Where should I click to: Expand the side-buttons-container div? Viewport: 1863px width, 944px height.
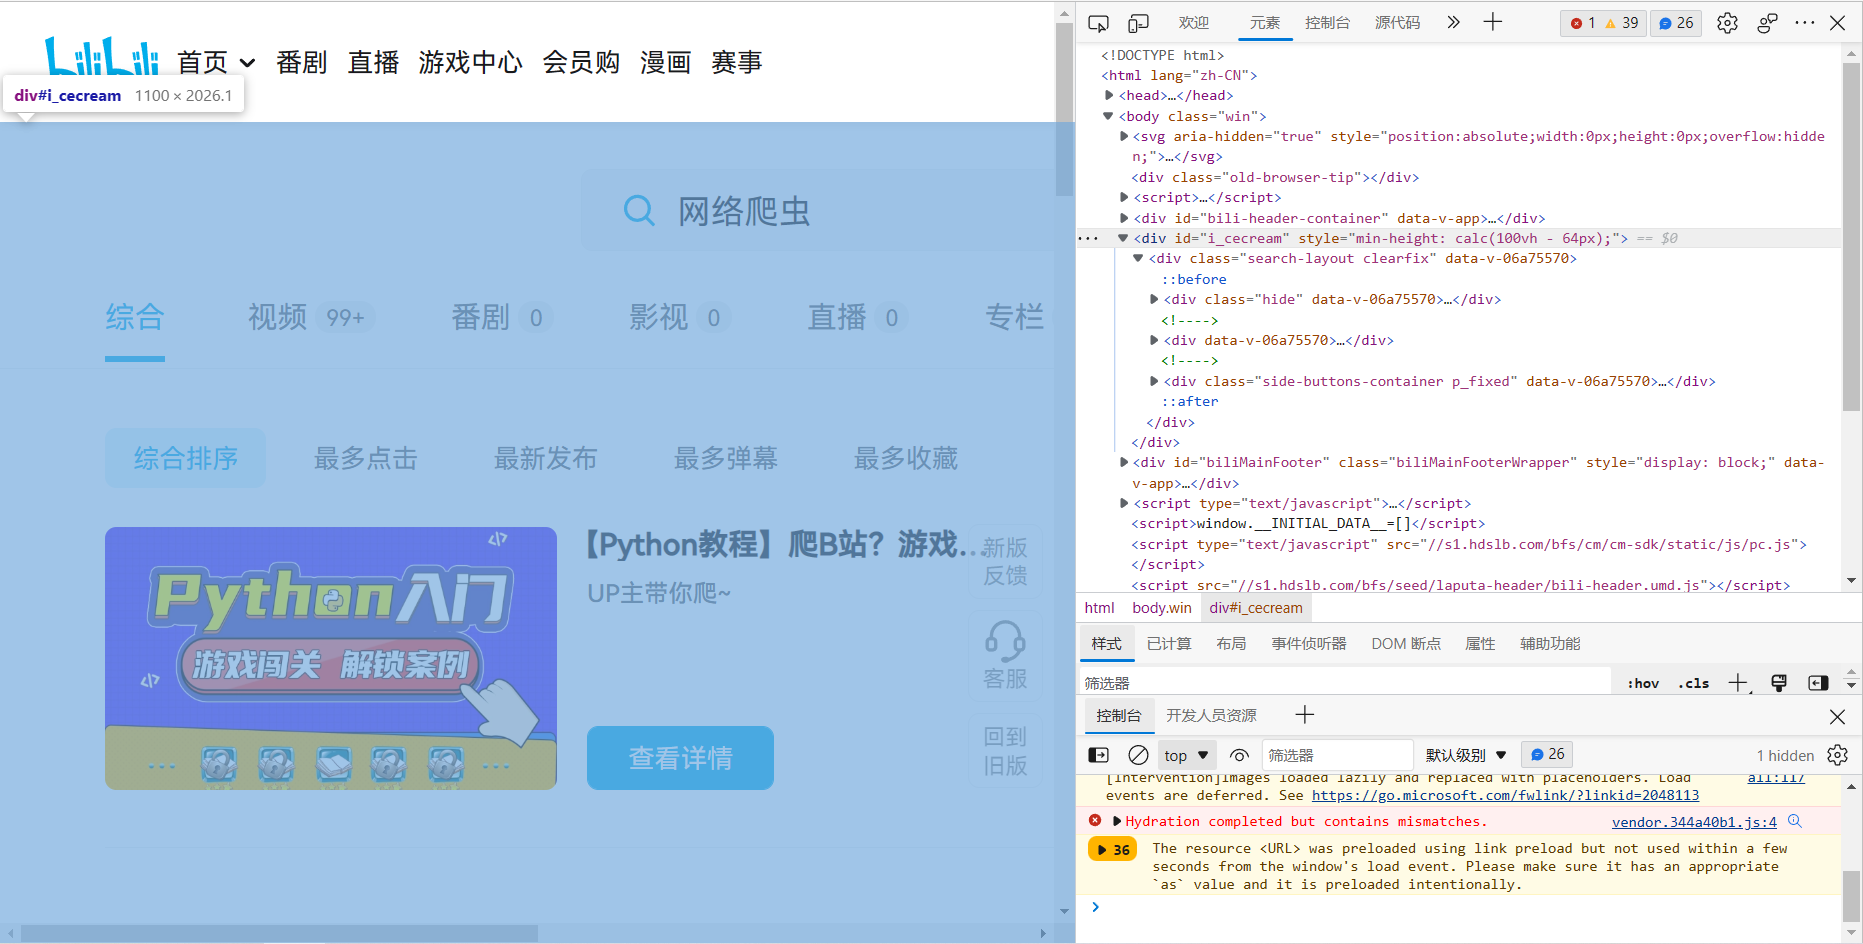pyautogui.click(x=1154, y=381)
